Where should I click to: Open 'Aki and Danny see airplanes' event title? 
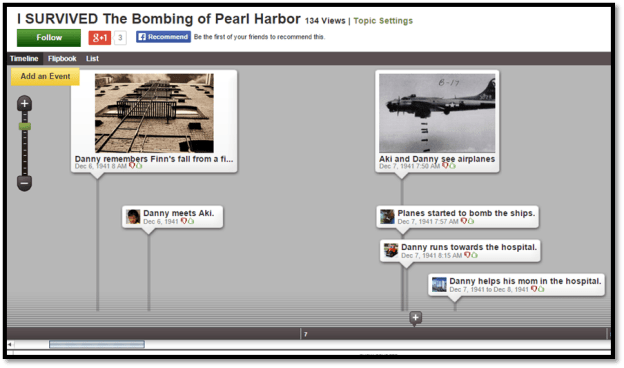tap(437, 159)
